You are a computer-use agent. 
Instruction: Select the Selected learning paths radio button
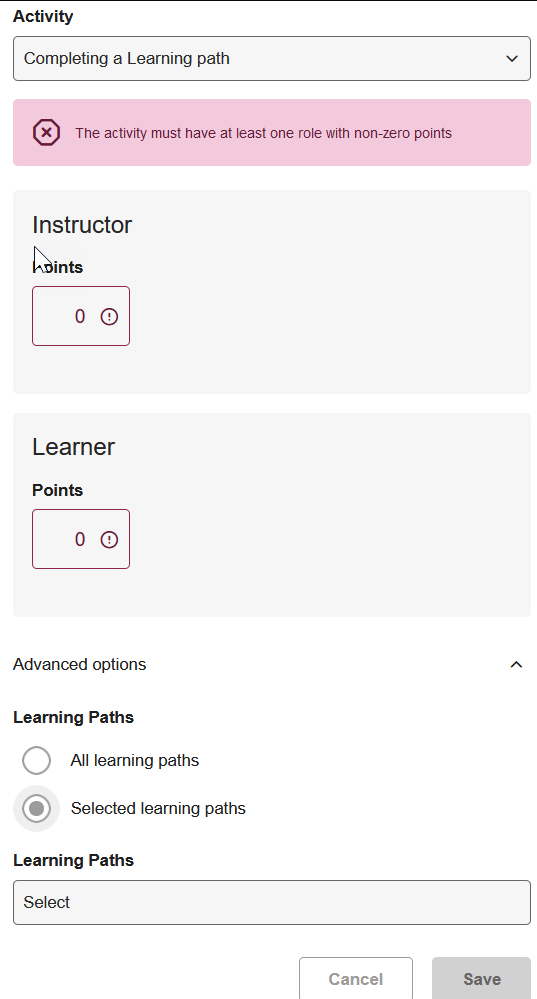coord(36,809)
